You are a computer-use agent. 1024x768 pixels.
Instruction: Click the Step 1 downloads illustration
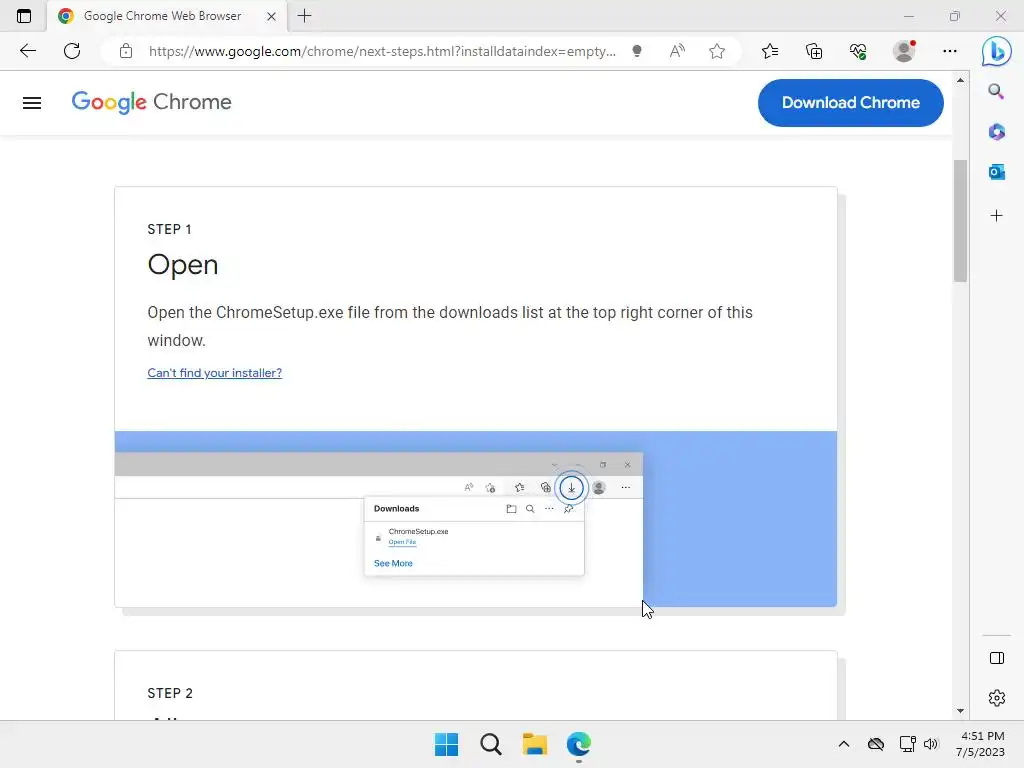[475, 519]
